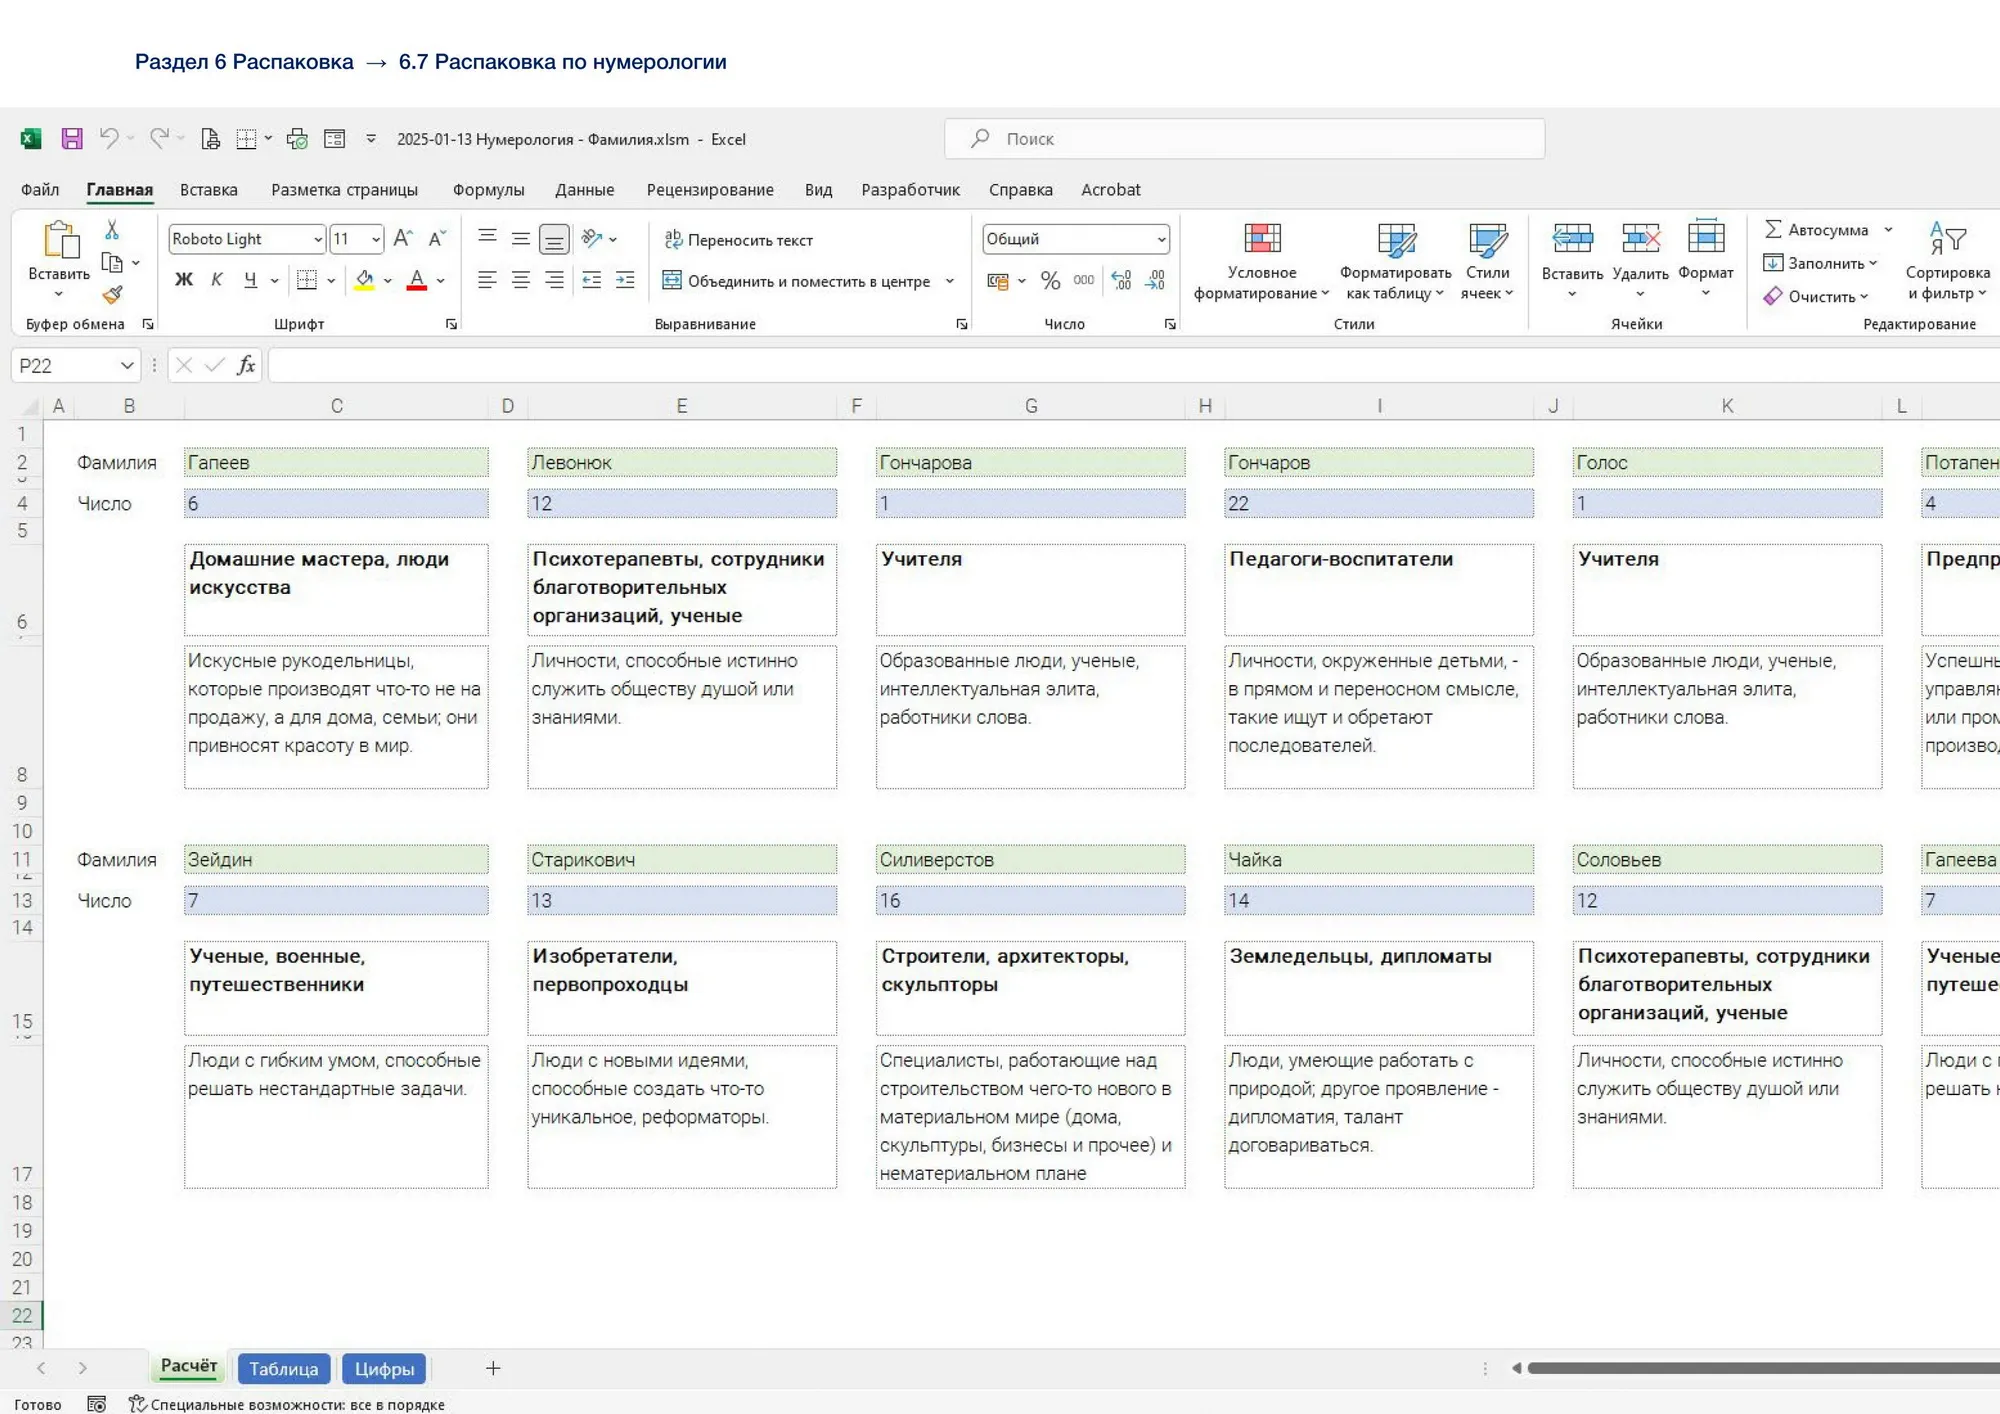The height and width of the screenshot is (1414, 2000).
Task: Open the Общий number format dropdown
Action: pyautogui.click(x=1161, y=239)
